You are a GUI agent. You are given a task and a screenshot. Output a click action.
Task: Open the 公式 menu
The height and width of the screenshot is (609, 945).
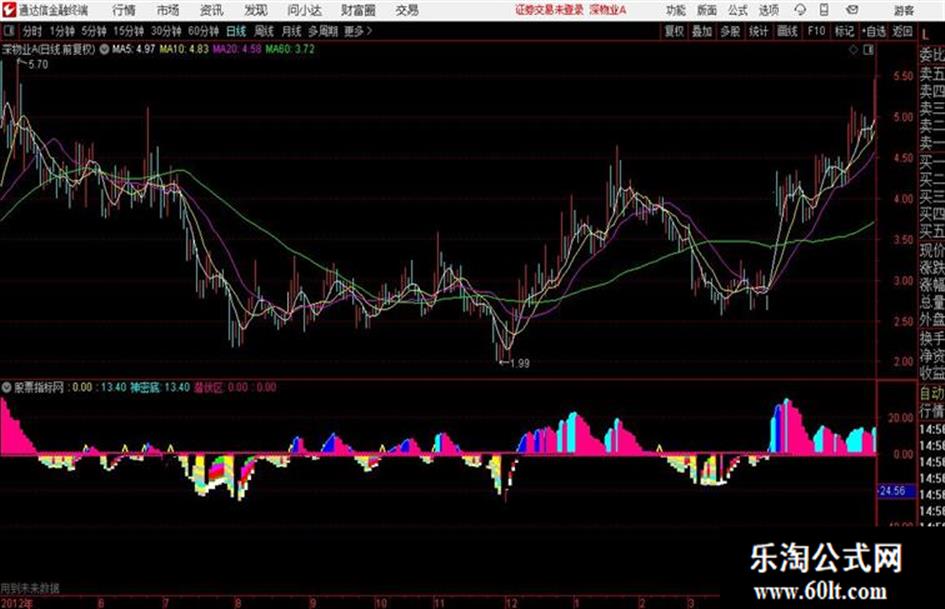pyautogui.click(x=737, y=10)
